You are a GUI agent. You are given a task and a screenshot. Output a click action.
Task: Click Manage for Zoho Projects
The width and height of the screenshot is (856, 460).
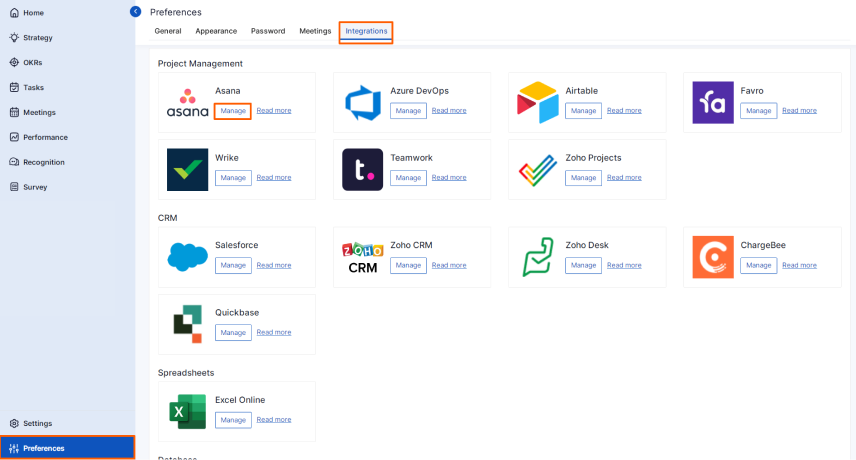(x=584, y=178)
